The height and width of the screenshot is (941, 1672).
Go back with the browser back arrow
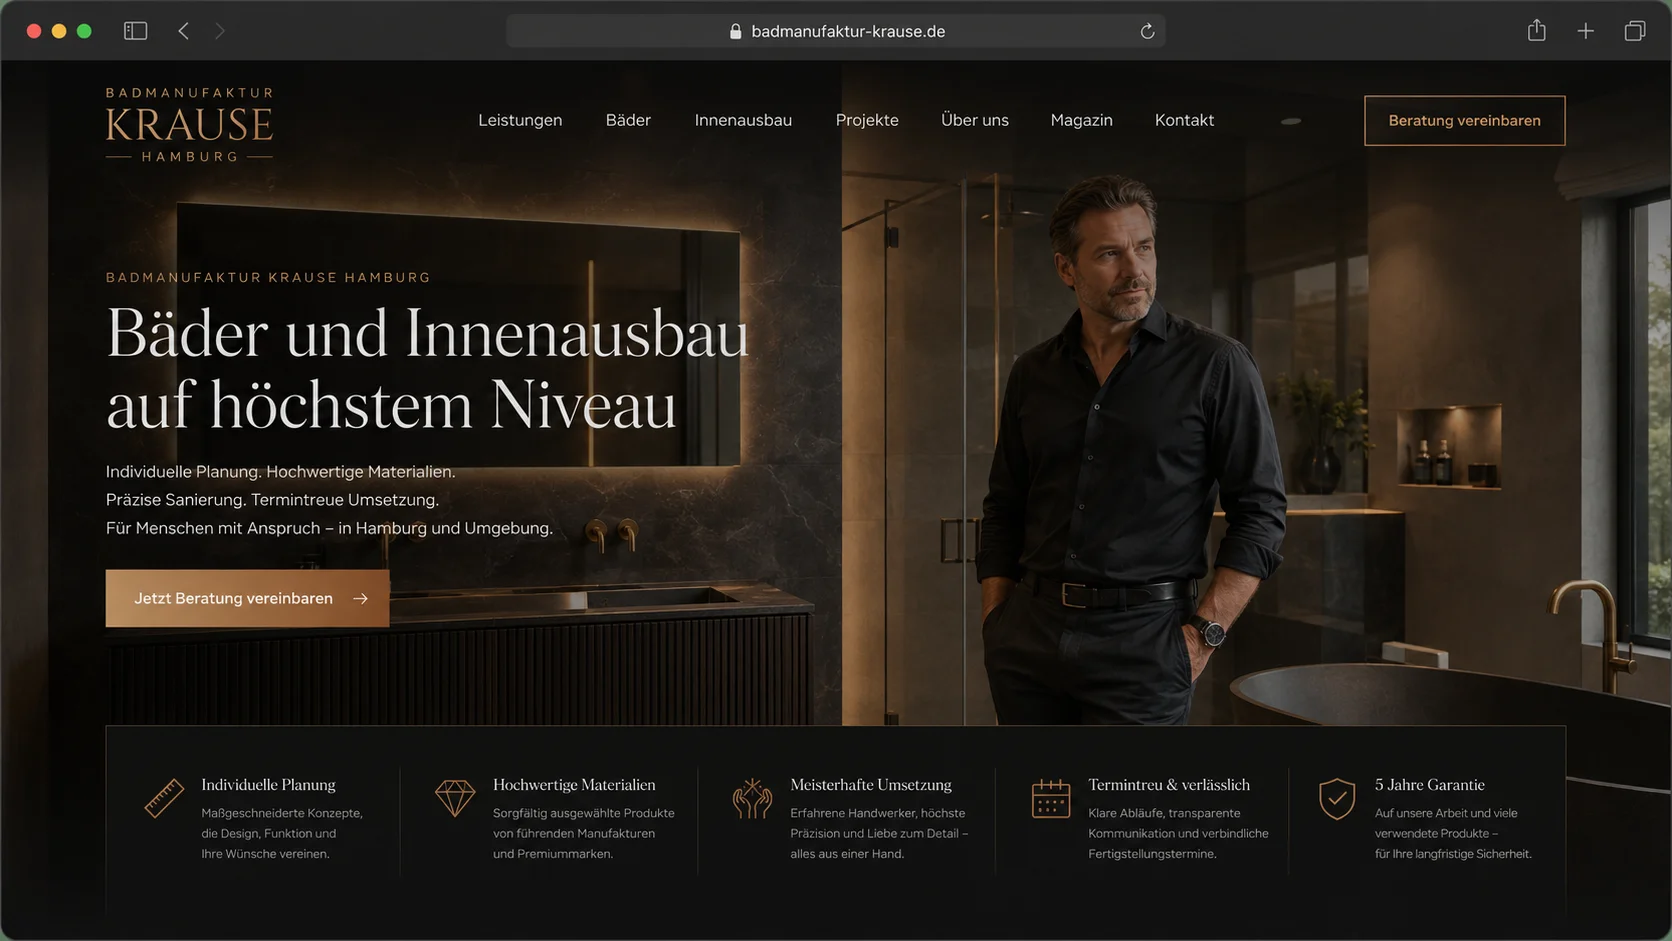pos(183,31)
